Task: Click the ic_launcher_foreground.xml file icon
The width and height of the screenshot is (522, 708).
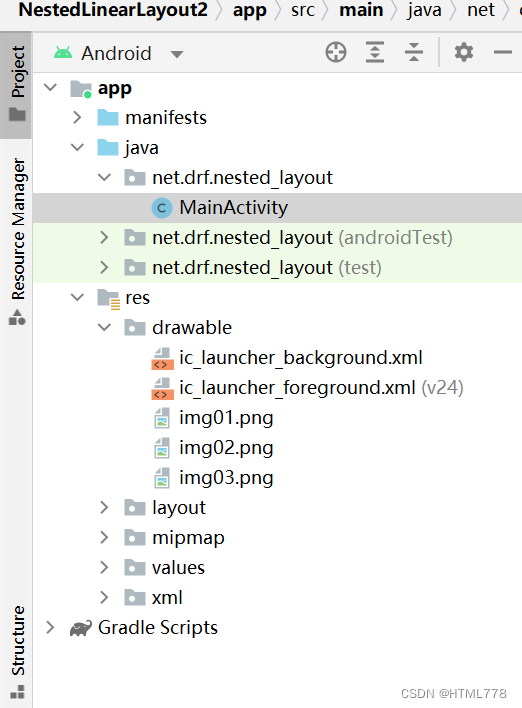Action: pyautogui.click(x=162, y=388)
